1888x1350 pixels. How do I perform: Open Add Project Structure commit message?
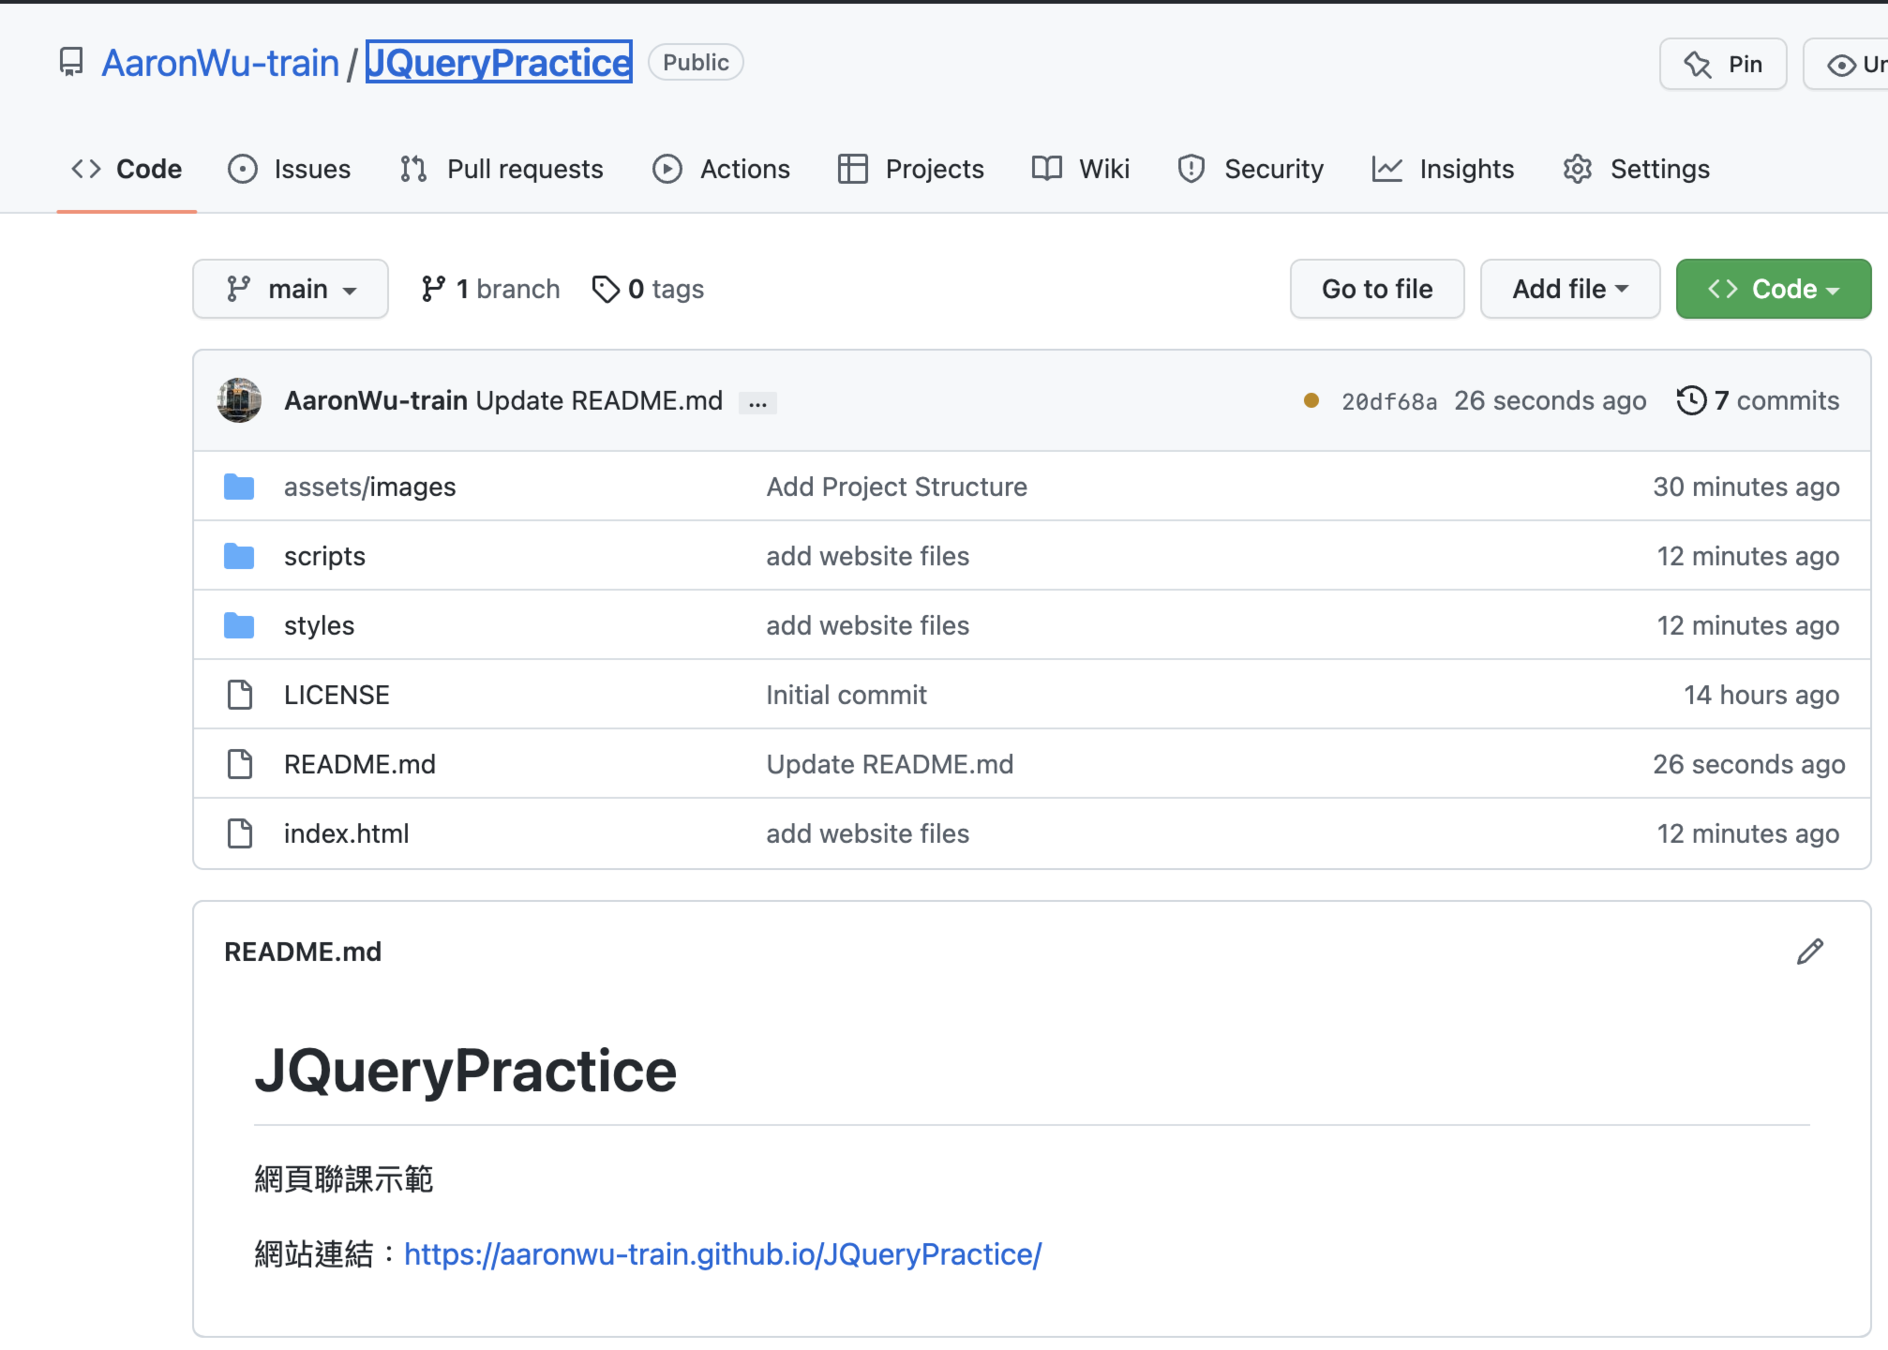[x=897, y=486]
